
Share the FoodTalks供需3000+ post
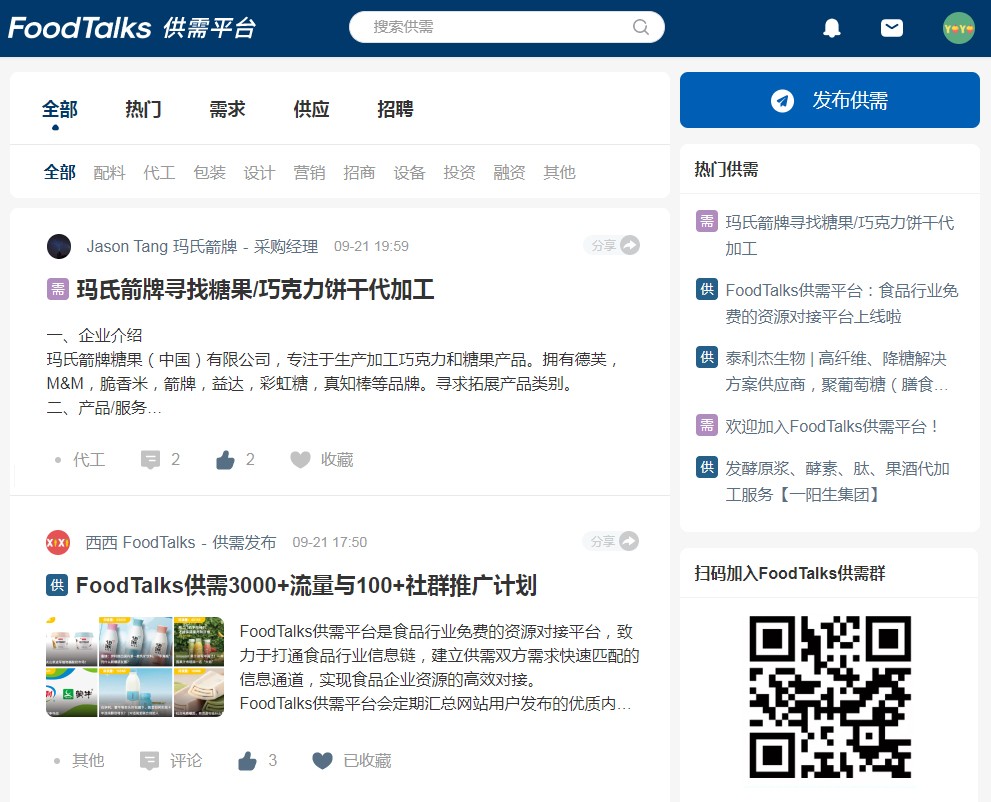tap(629, 540)
